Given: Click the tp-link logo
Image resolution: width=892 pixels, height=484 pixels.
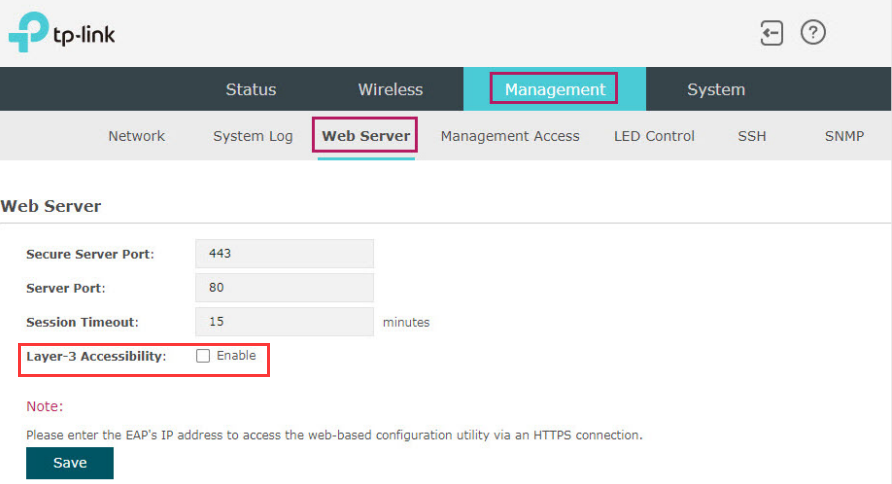Looking at the screenshot, I should pyautogui.click(x=61, y=32).
